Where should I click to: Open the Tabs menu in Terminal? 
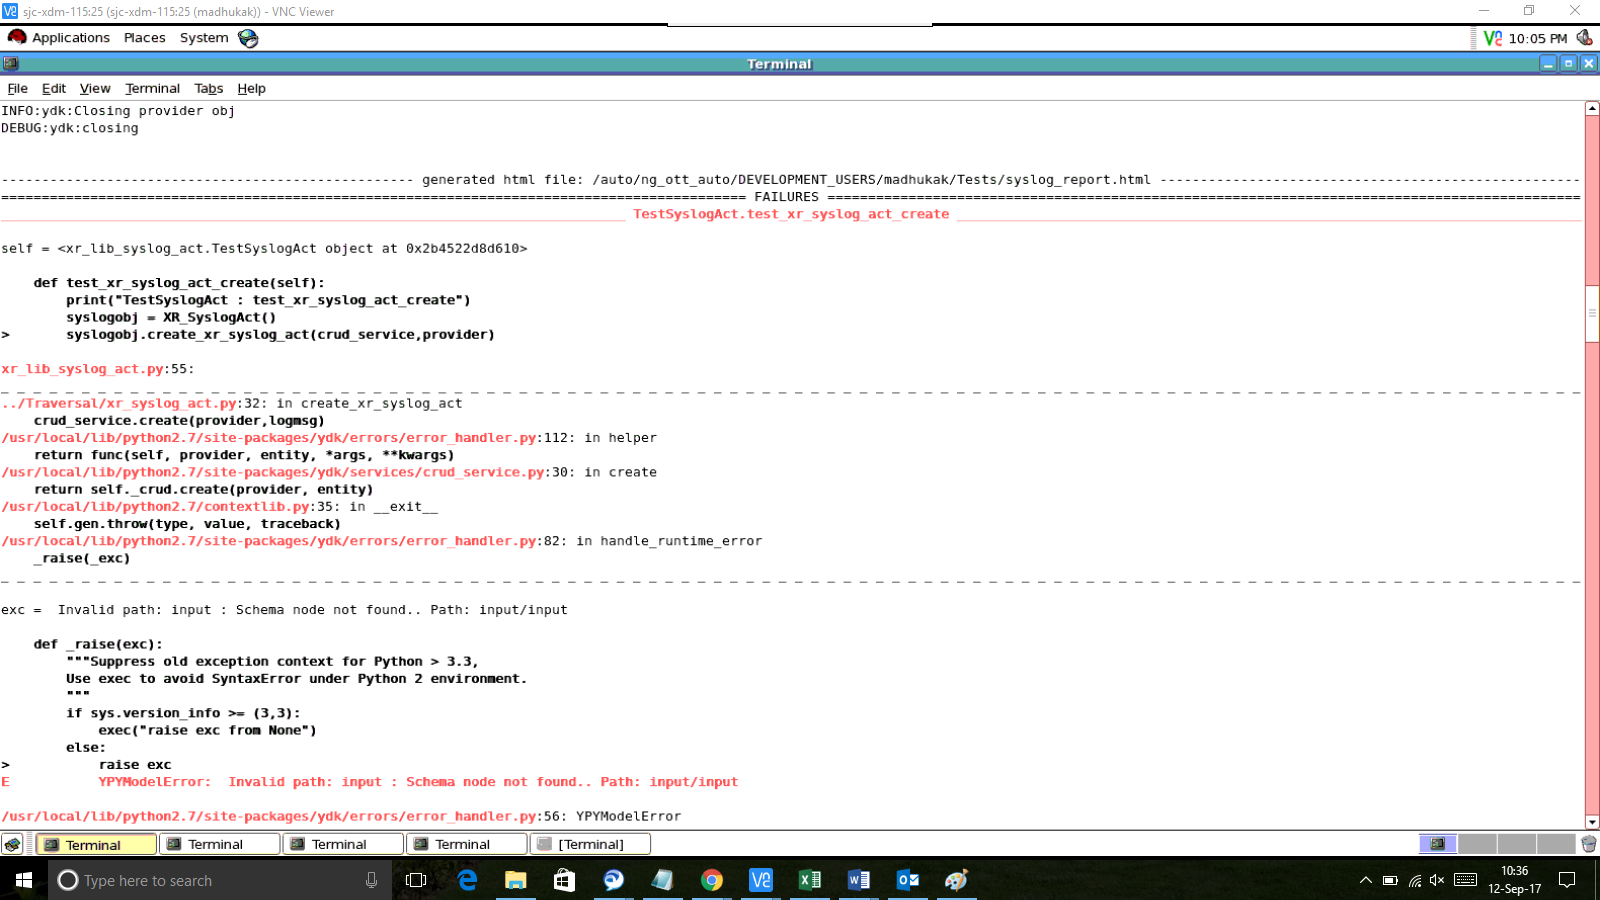point(208,88)
